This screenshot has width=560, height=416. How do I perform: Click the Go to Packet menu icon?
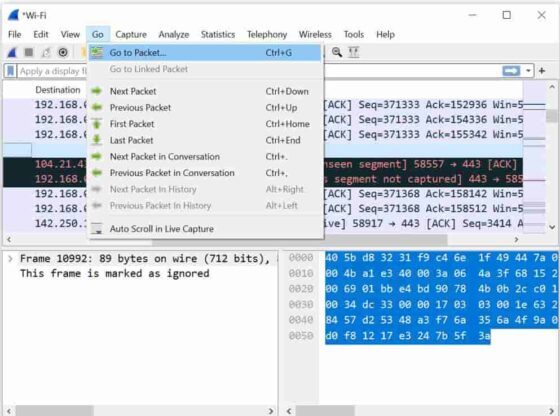point(97,52)
